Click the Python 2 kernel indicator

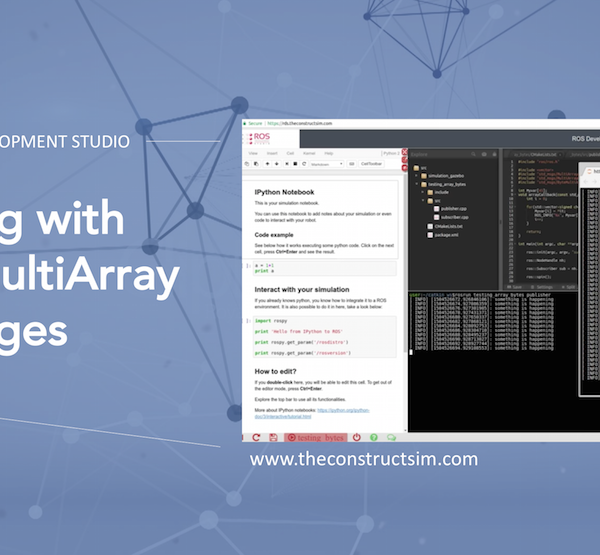pos(391,153)
